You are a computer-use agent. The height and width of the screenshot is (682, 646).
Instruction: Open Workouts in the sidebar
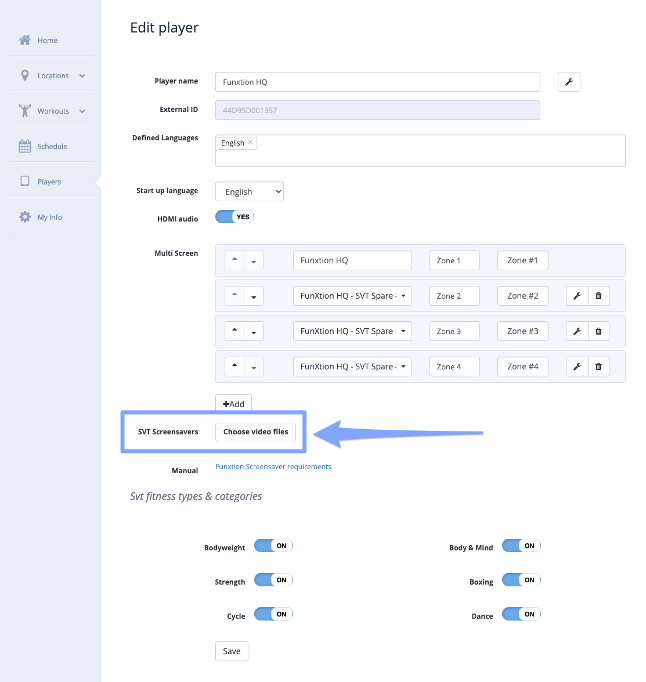tap(51, 110)
